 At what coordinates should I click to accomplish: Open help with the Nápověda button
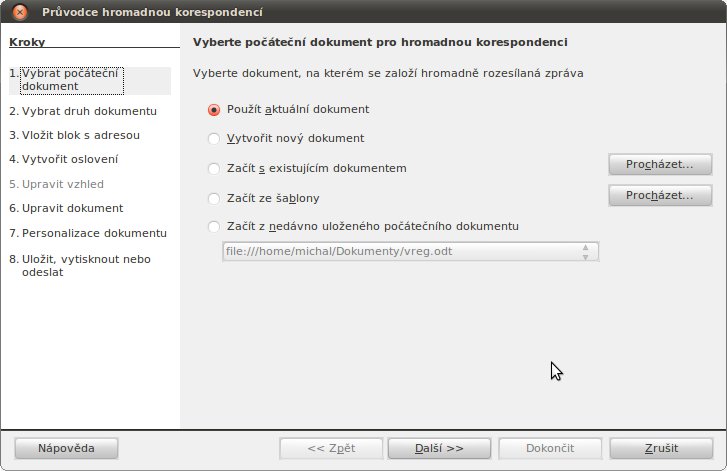point(66,448)
